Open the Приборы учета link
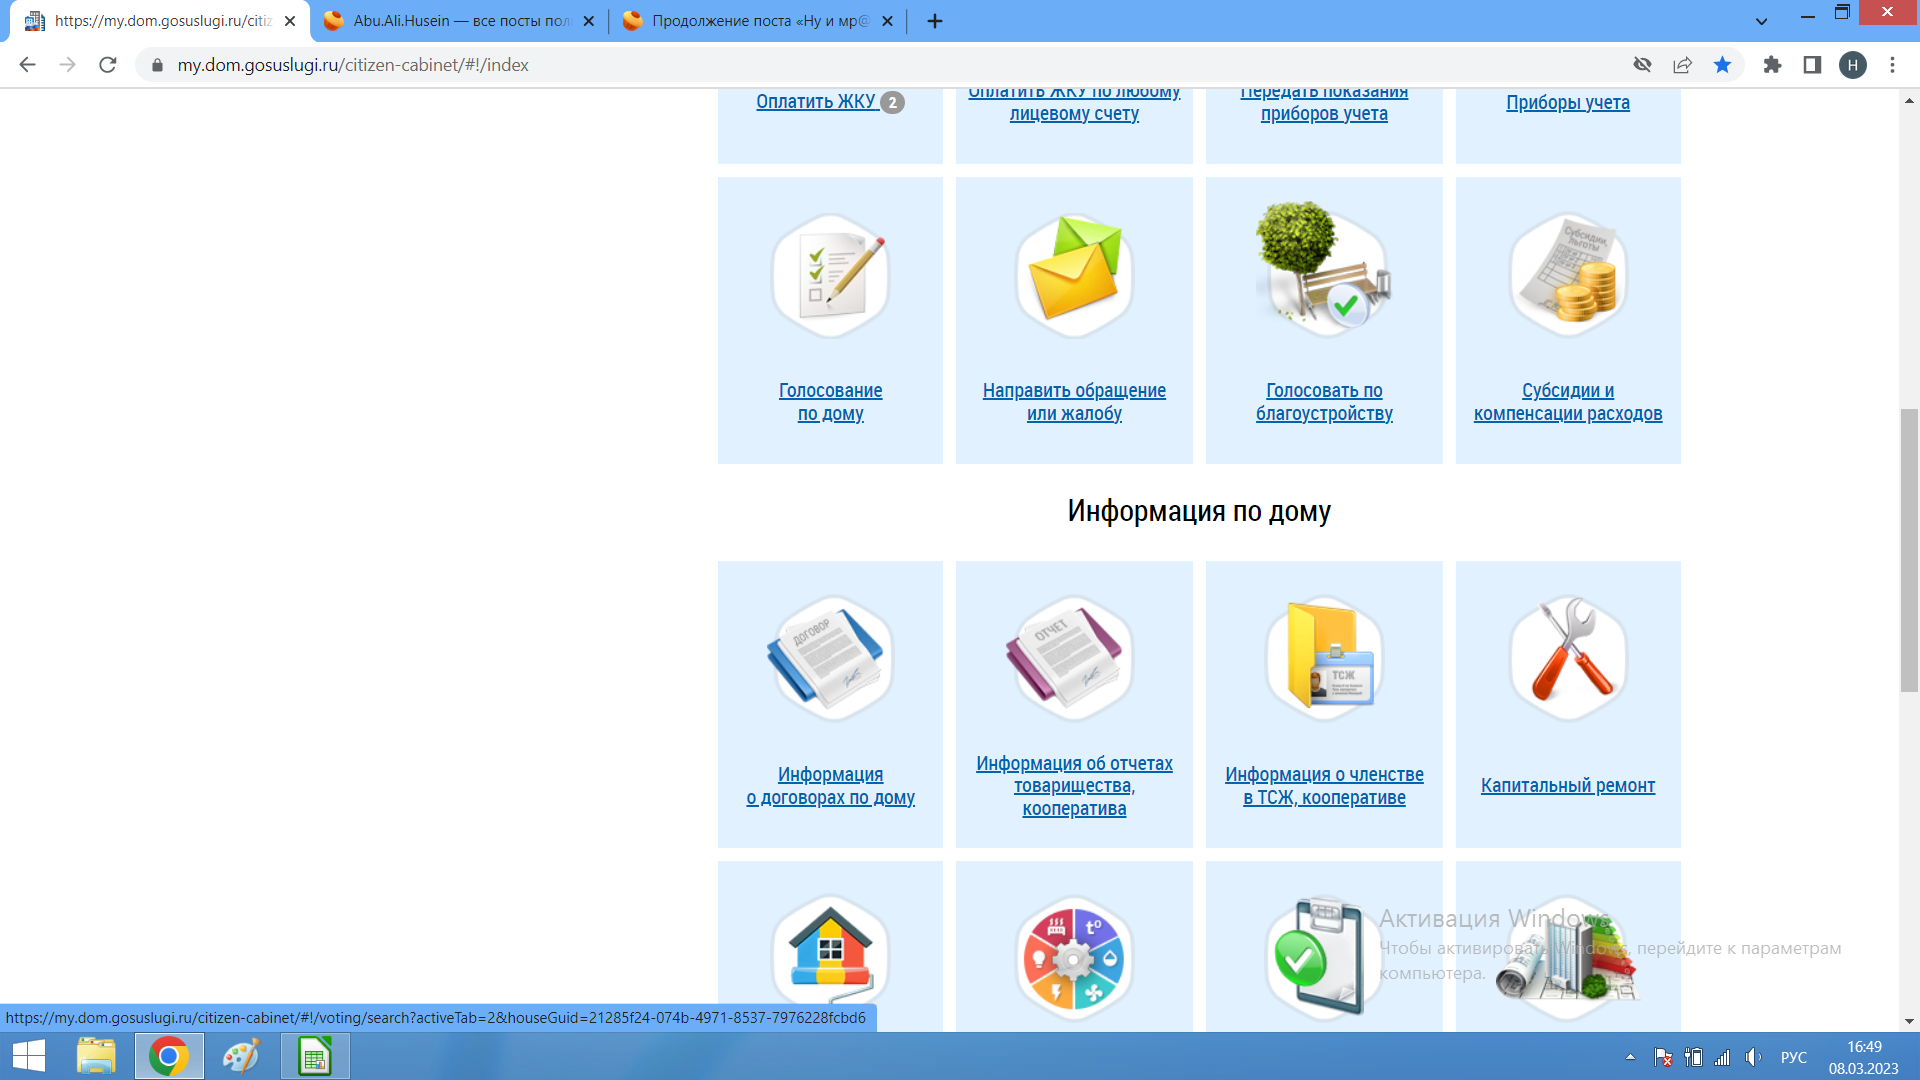The width and height of the screenshot is (1920, 1080). point(1568,102)
